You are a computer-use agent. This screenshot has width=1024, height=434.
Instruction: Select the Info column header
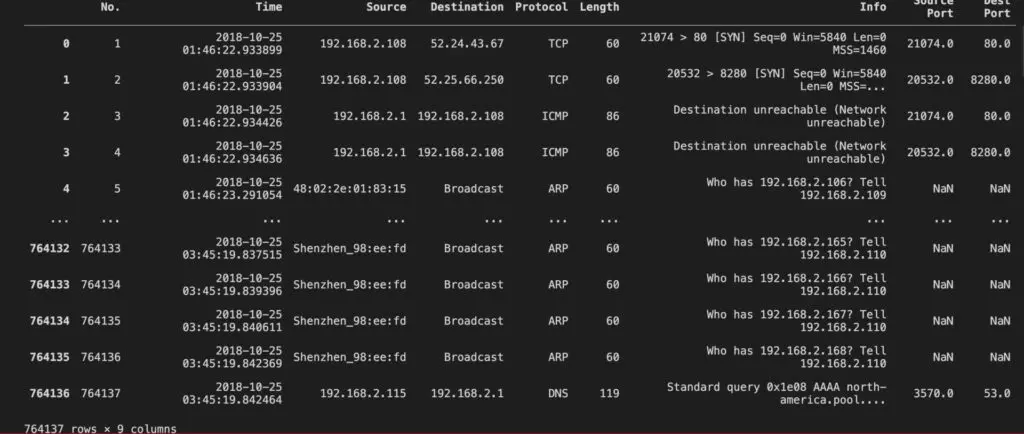(873, 7)
